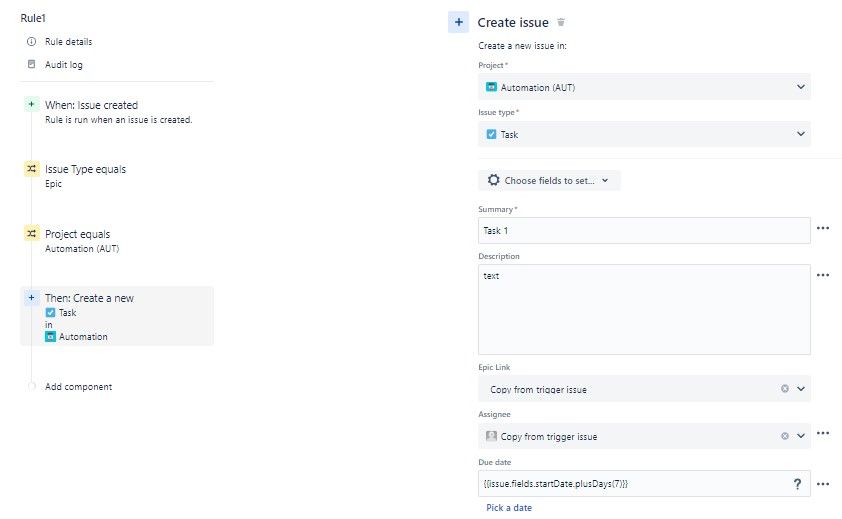This screenshot has height=519, width=842.
Task: Expand the Issue type dropdown chevron
Action: (801, 134)
